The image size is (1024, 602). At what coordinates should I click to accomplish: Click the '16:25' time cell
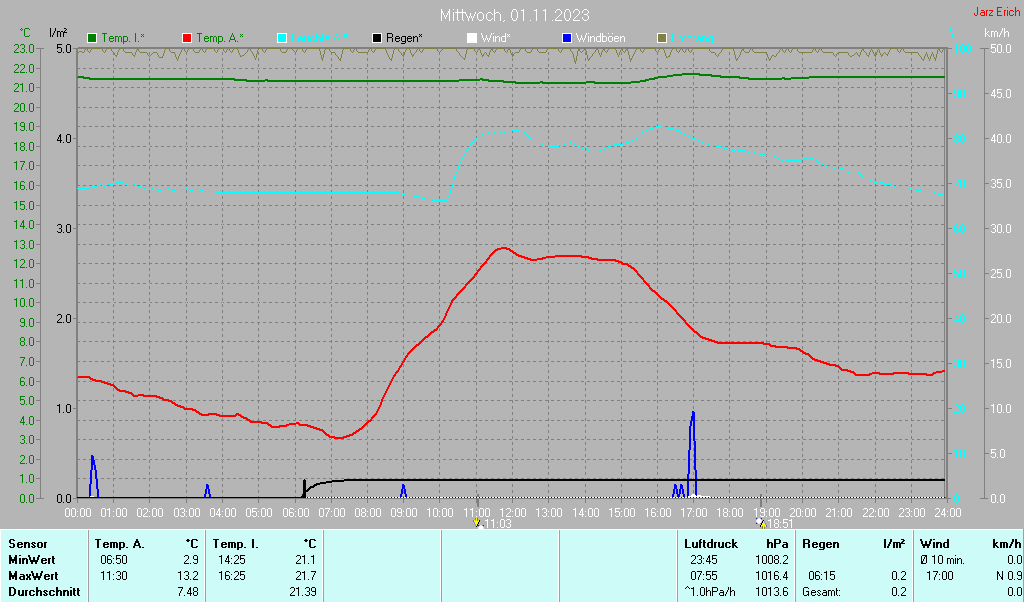point(232,577)
